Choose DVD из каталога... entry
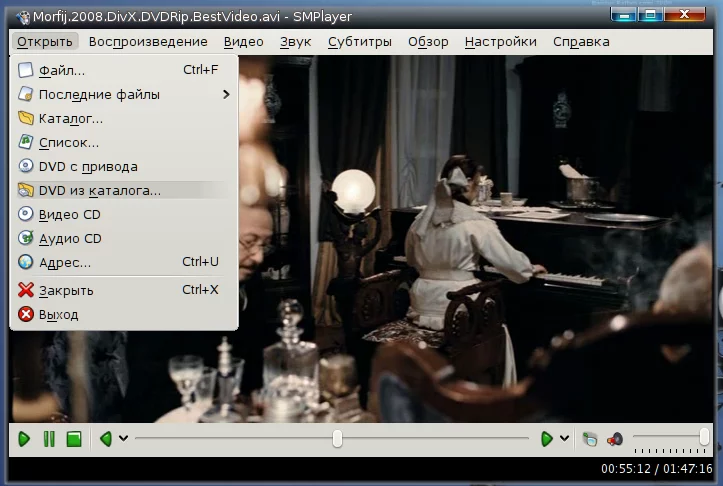The height and width of the screenshot is (486, 723). pos(124,190)
